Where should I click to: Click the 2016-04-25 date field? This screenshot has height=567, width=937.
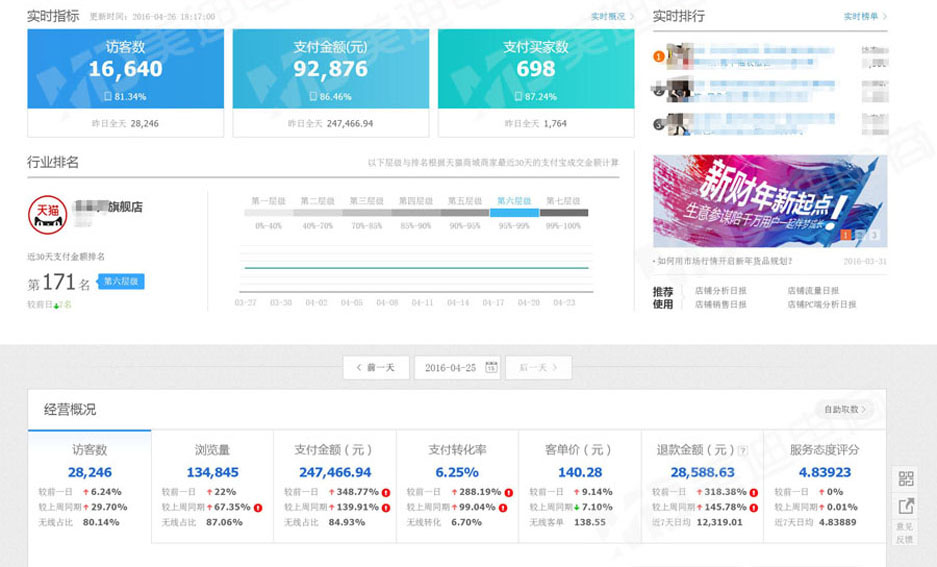click(x=450, y=368)
